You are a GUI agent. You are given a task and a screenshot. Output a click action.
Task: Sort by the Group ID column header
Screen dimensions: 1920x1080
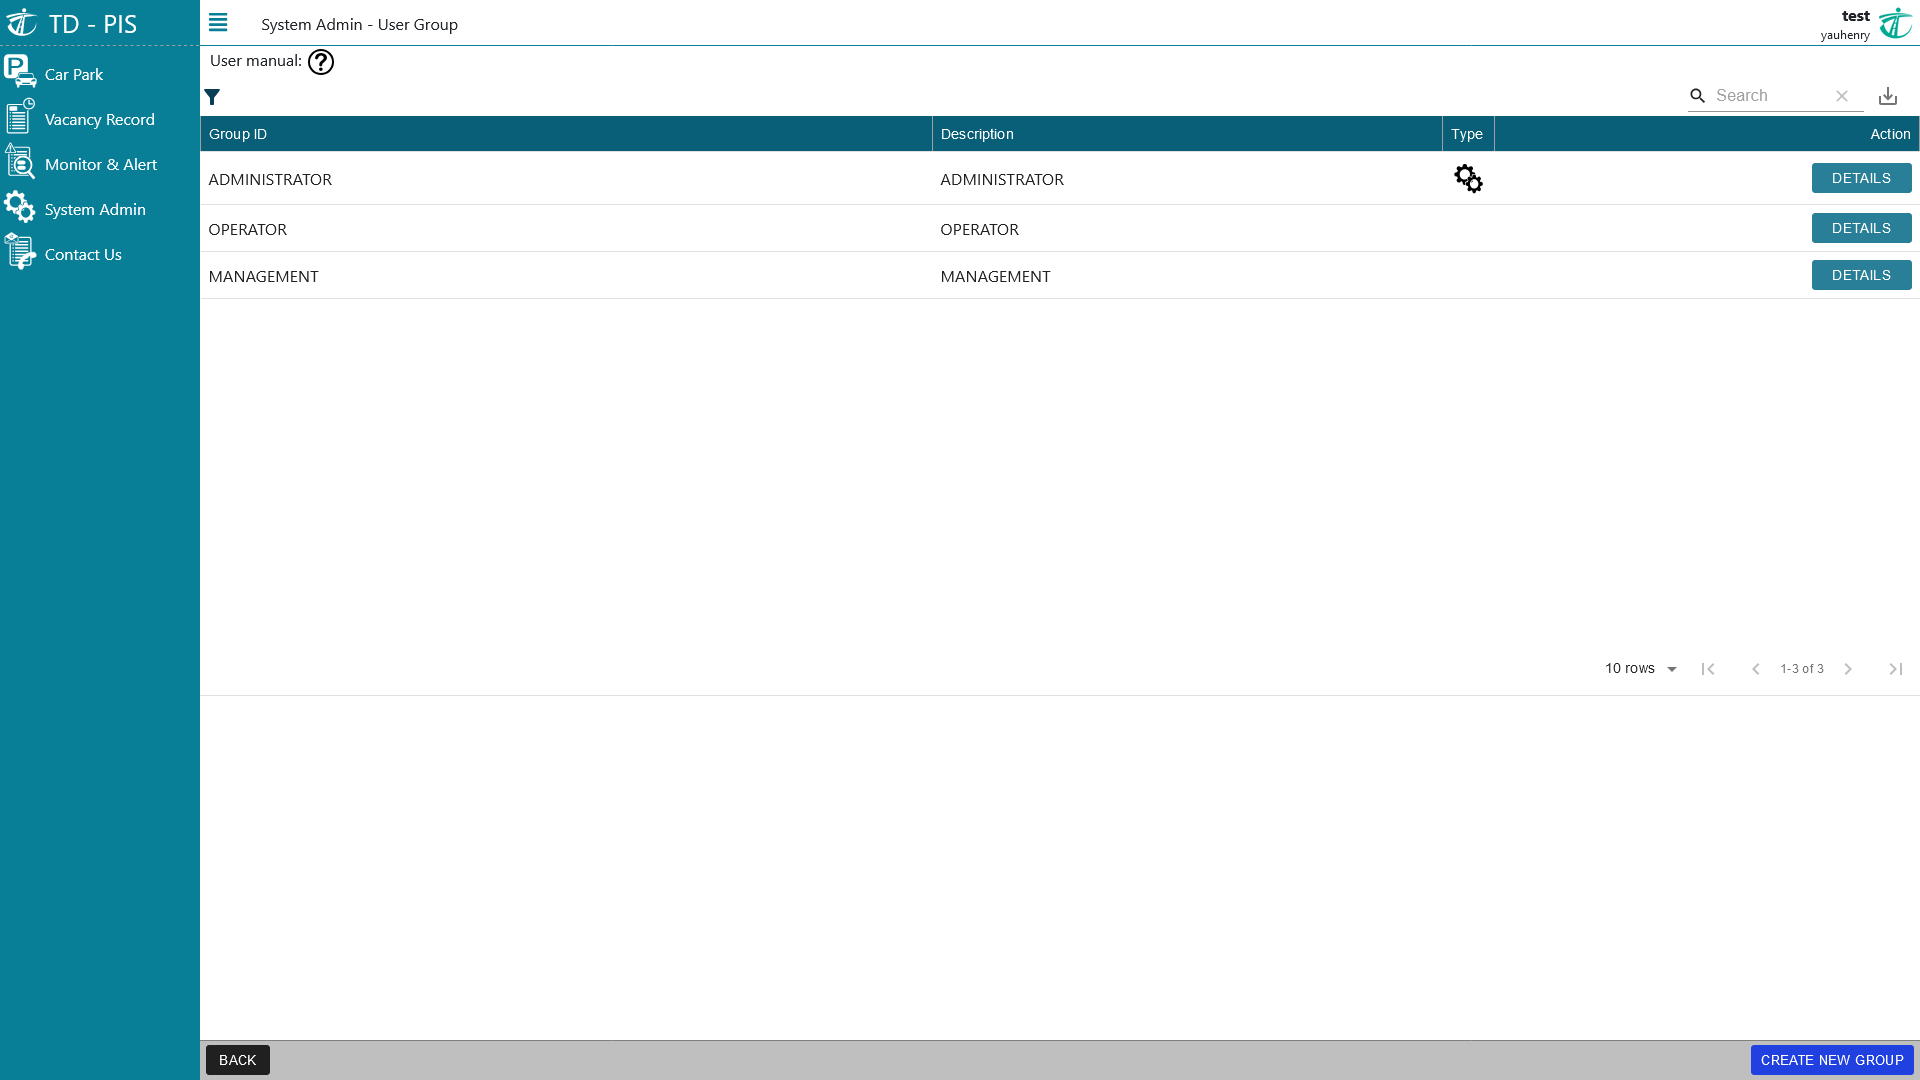click(x=238, y=134)
